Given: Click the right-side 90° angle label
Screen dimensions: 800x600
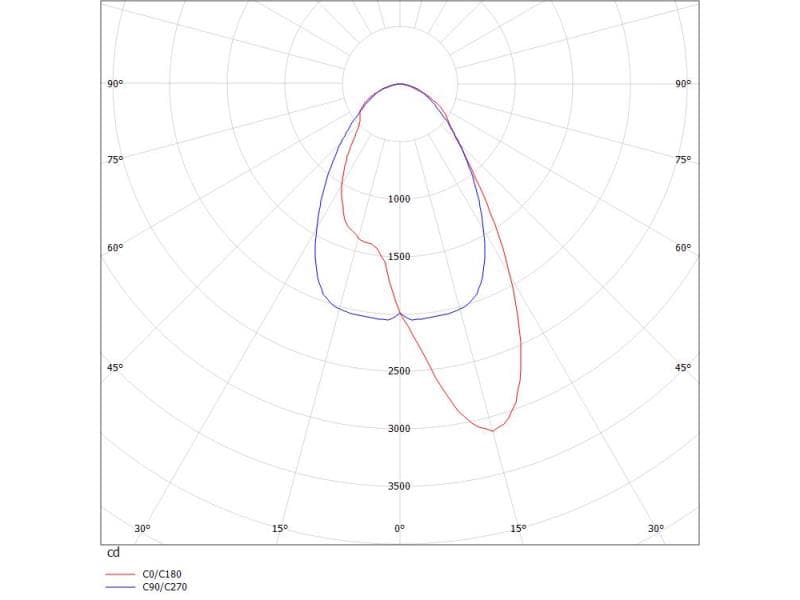Looking at the screenshot, I should [x=683, y=84].
